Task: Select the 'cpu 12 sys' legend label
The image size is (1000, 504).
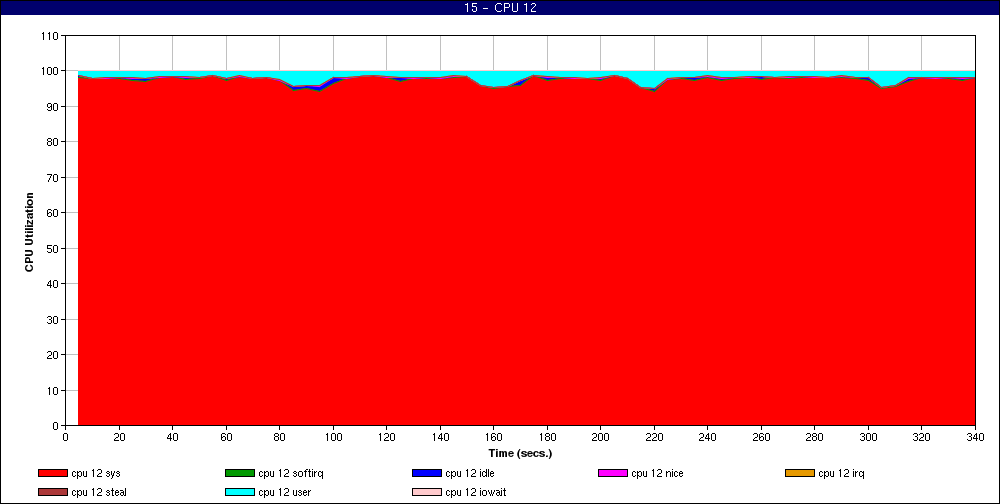Action: point(96,473)
